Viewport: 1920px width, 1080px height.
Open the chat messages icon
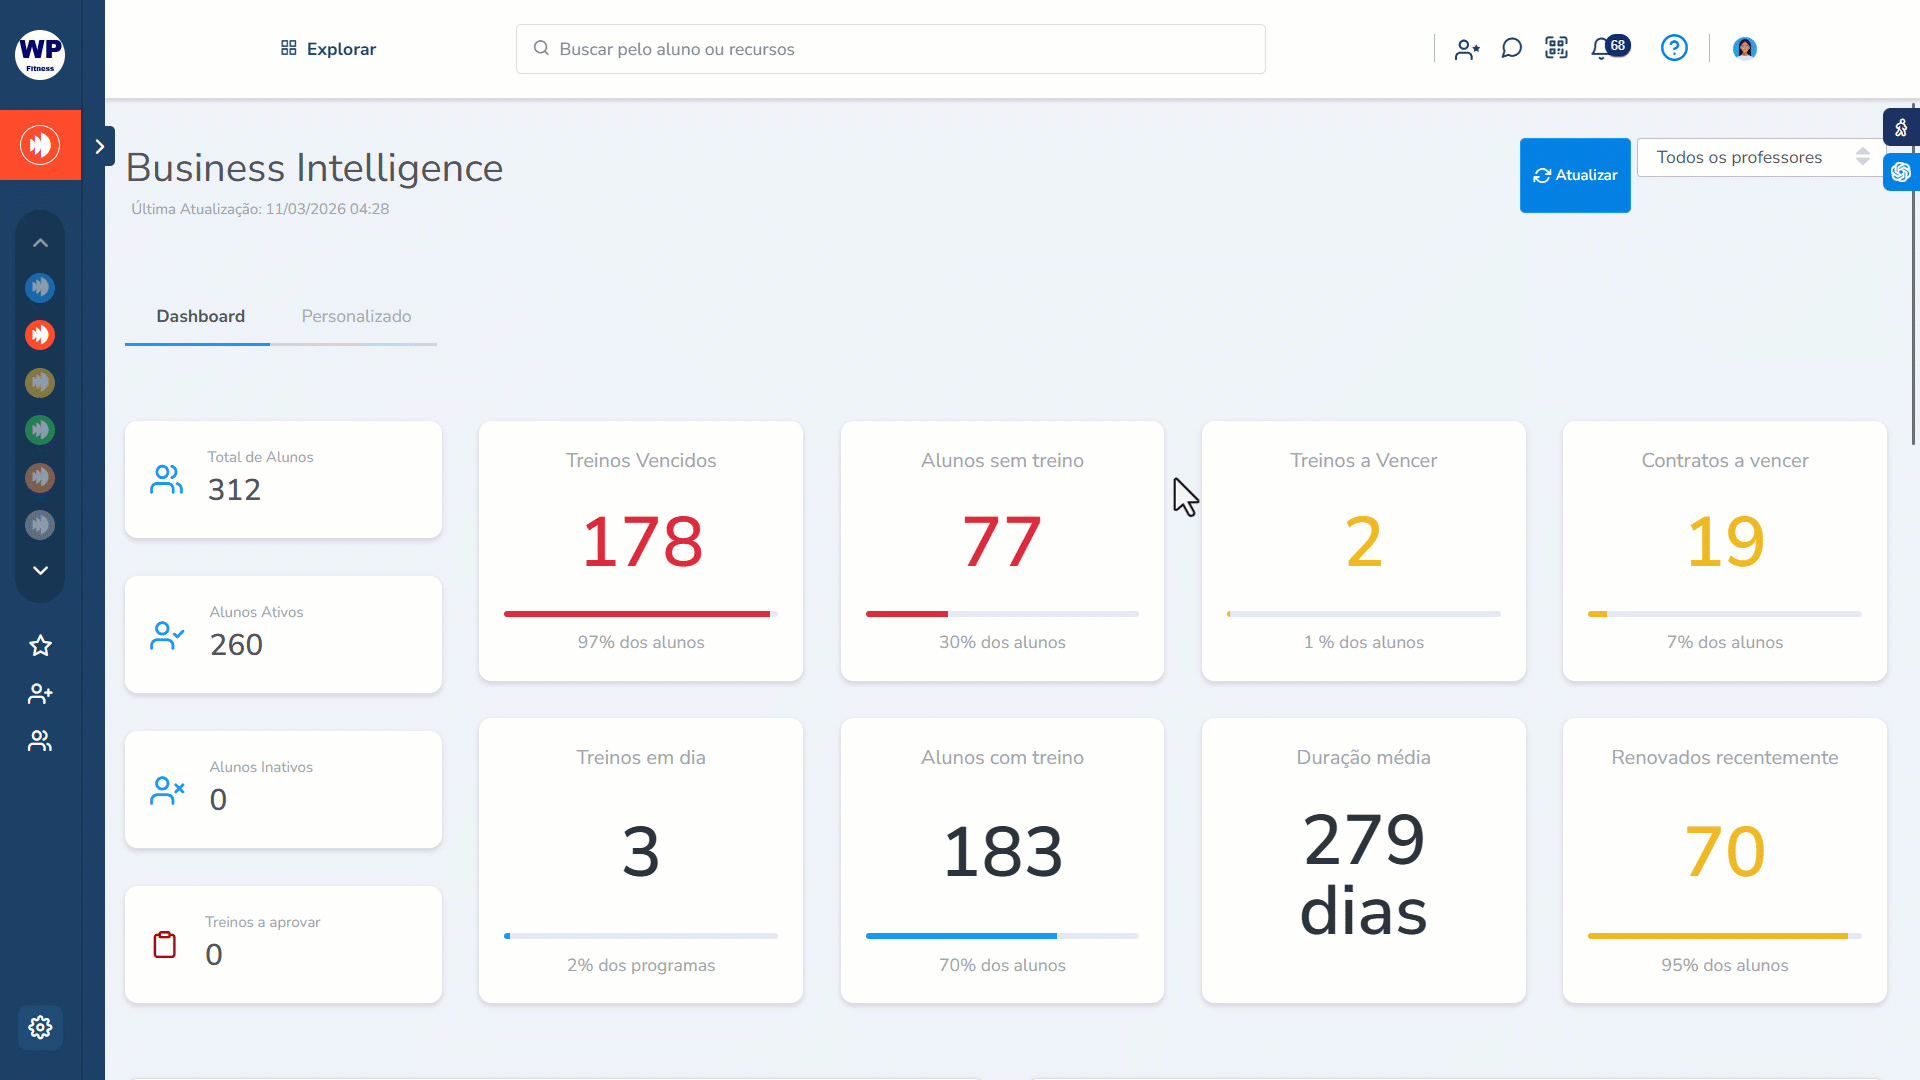pos(1511,48)
